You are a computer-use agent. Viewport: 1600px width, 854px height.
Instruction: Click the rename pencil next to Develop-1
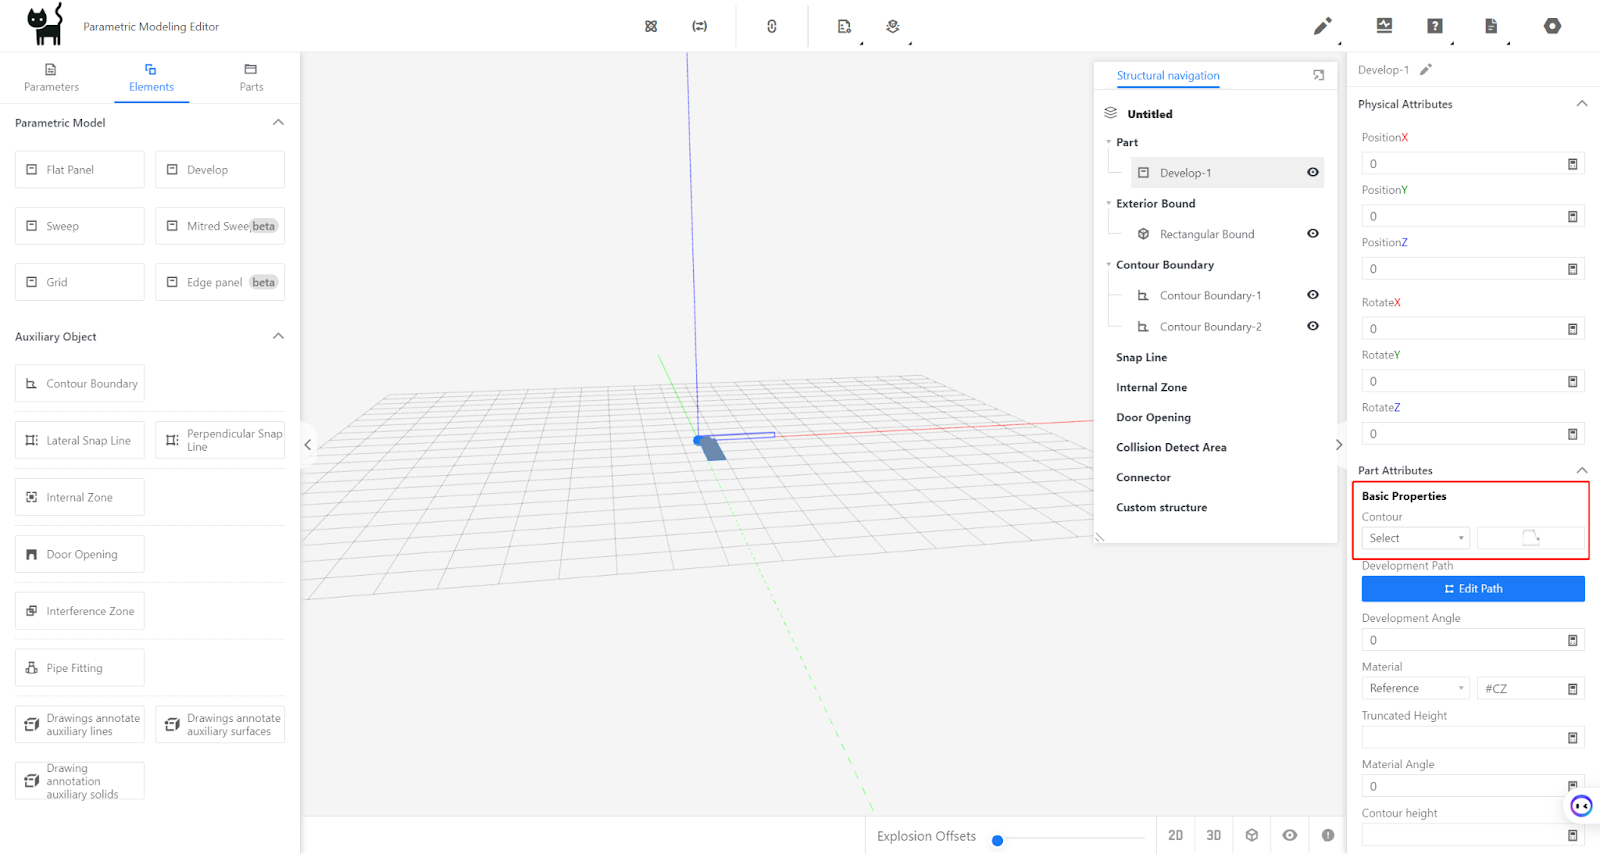pos(1426,70)
